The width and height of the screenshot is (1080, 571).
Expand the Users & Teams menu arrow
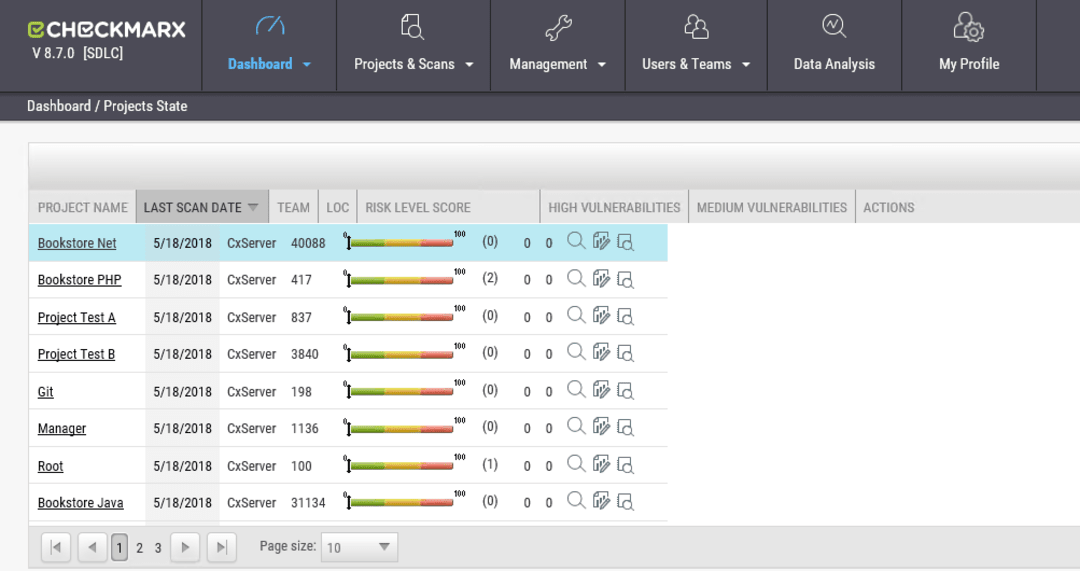746,65
